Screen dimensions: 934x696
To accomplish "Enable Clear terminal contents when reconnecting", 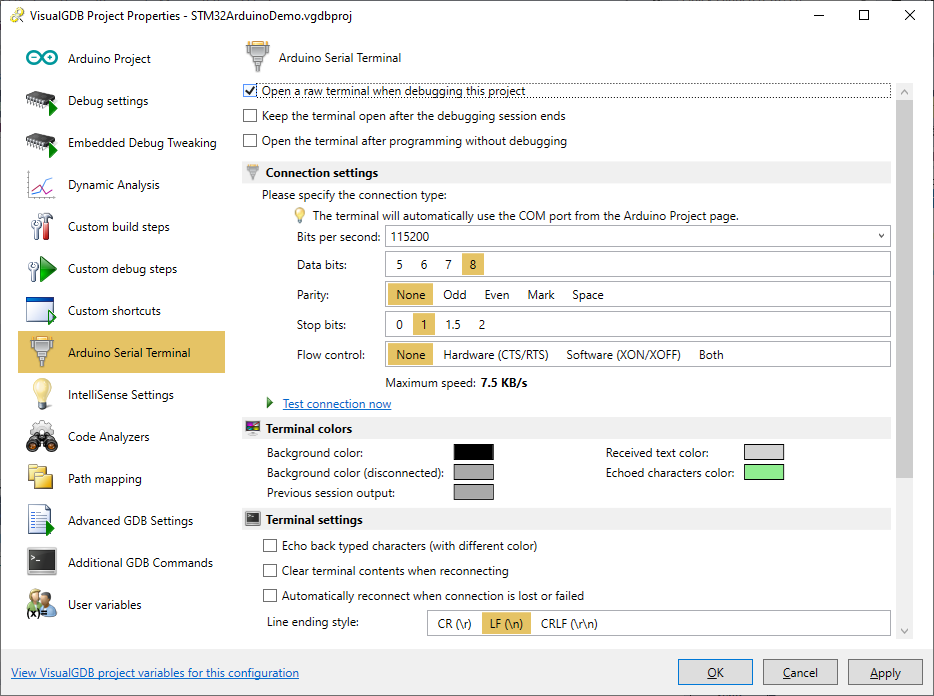I will [270, 570].
